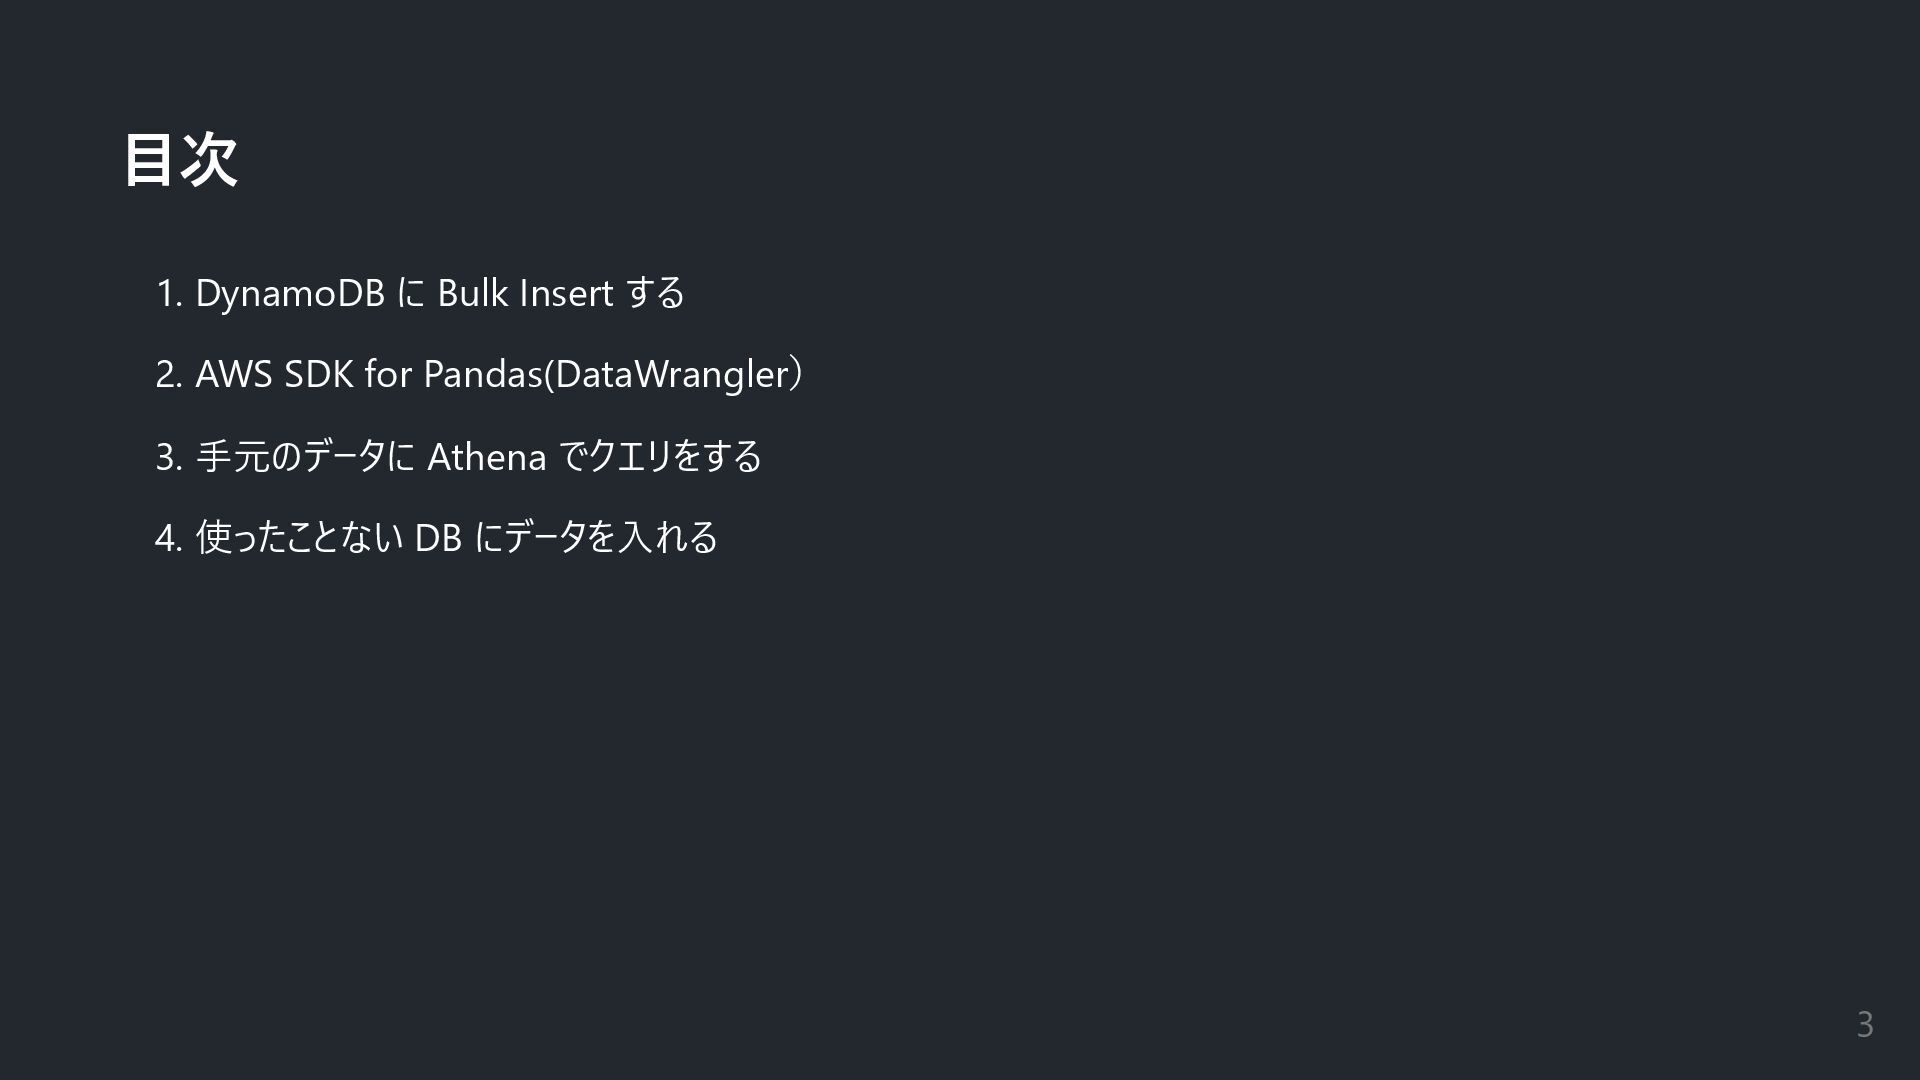
Task: Click the slide page number 3
Action: click(x=1864, y=1024)
